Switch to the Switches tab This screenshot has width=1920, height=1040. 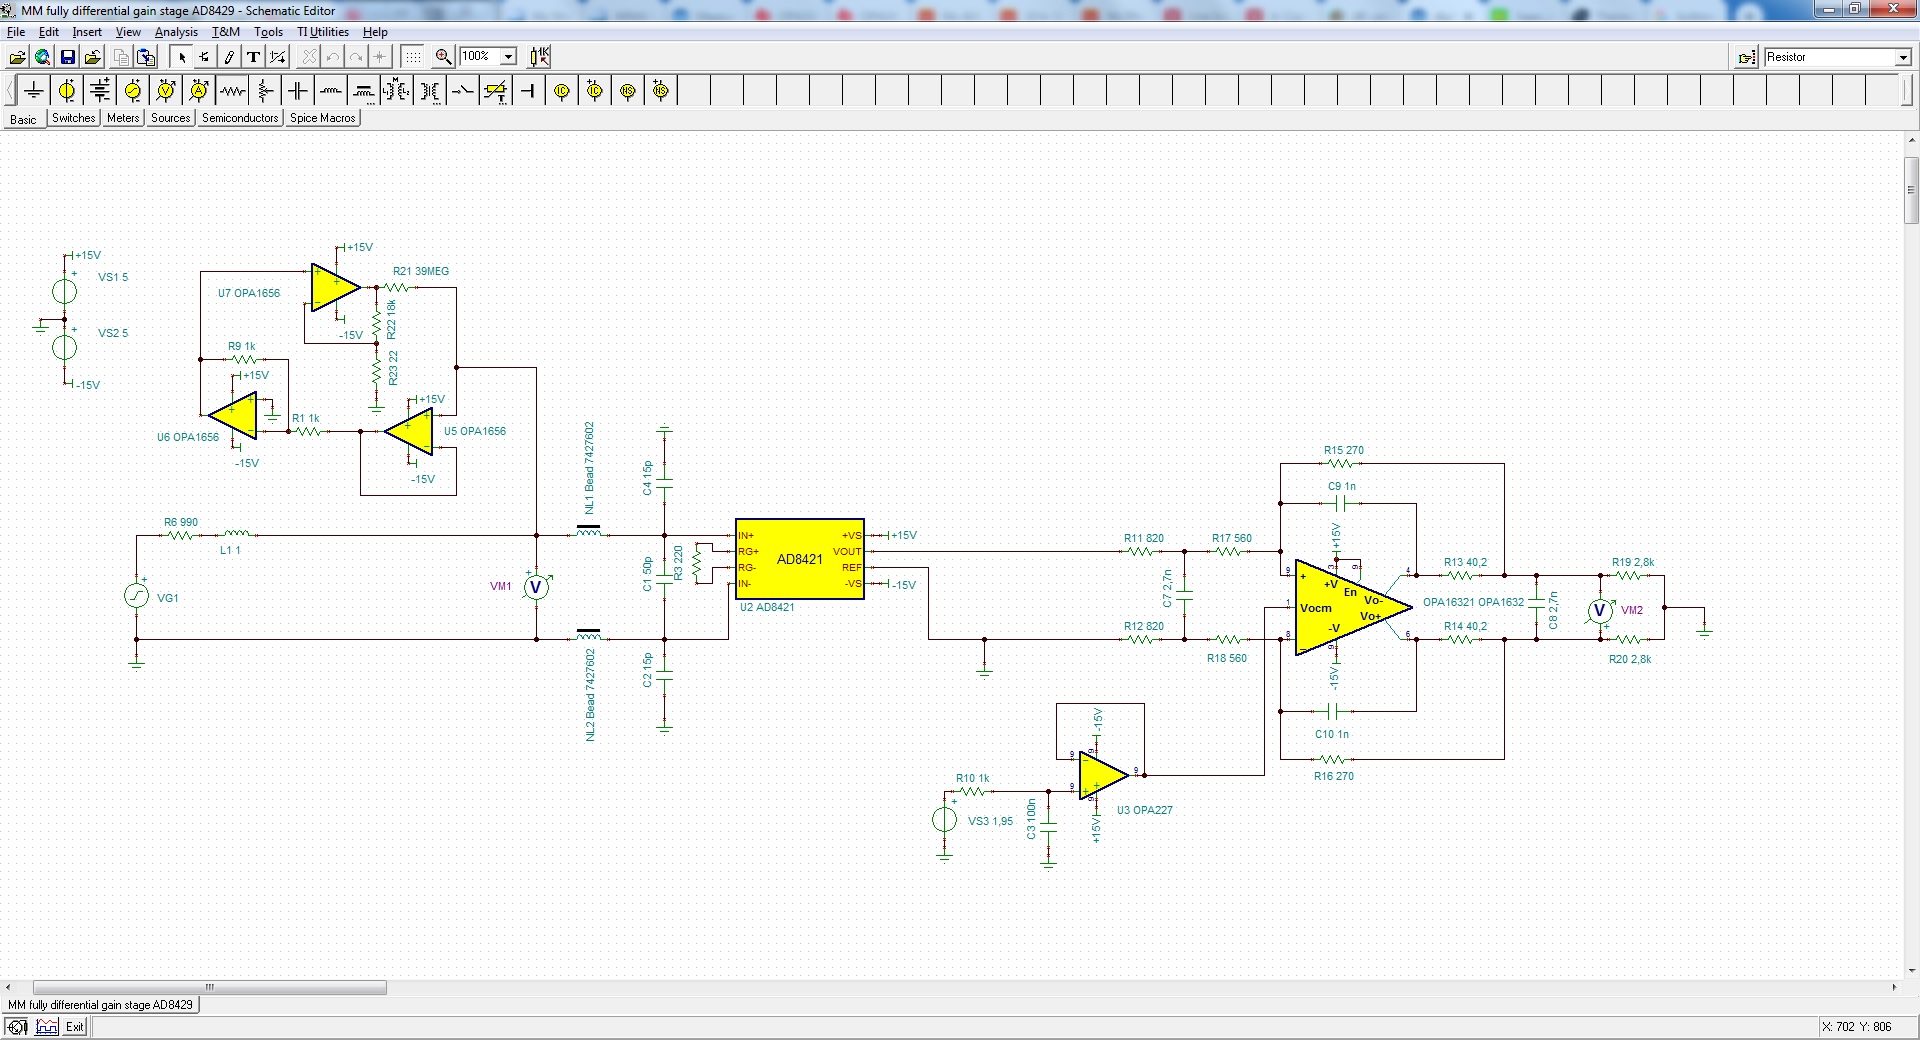pyautogui.click(x=74, y=118)
